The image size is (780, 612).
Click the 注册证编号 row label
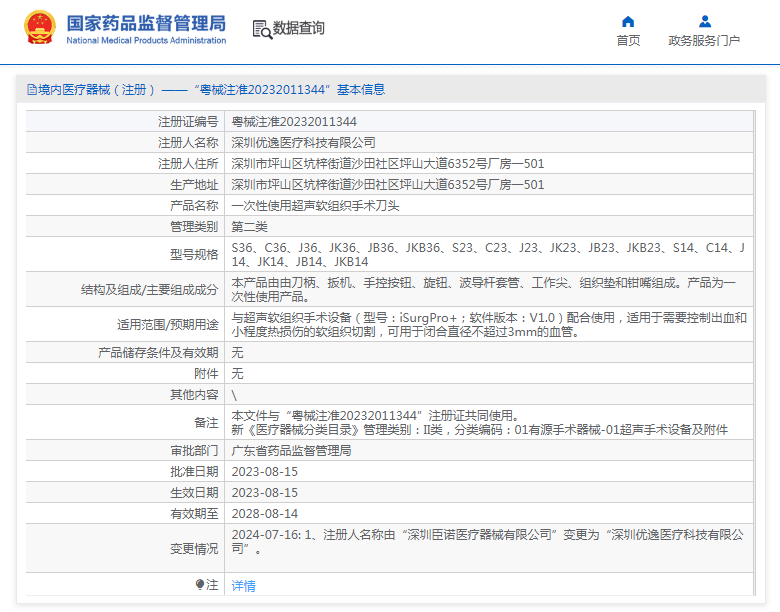point(188,121)
